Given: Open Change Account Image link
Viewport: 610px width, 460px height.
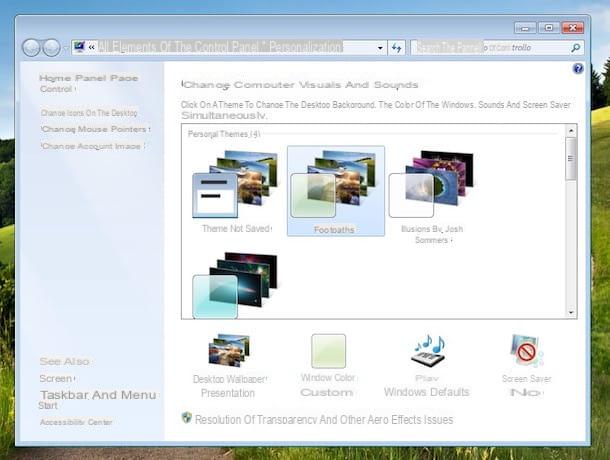Looking at the screenshot, I should coord(93,146).
